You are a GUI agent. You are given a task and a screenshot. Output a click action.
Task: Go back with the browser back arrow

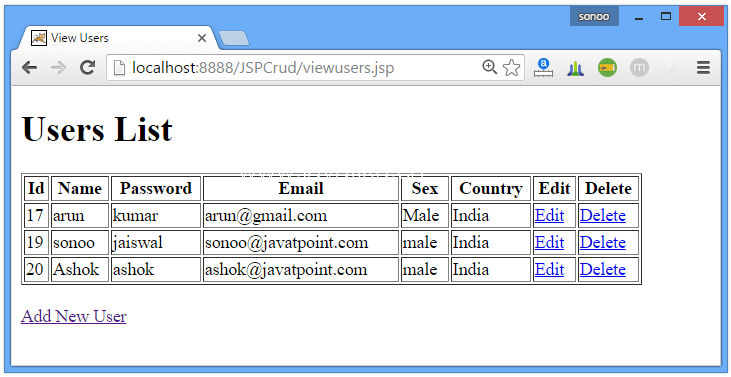pos(29,68)
